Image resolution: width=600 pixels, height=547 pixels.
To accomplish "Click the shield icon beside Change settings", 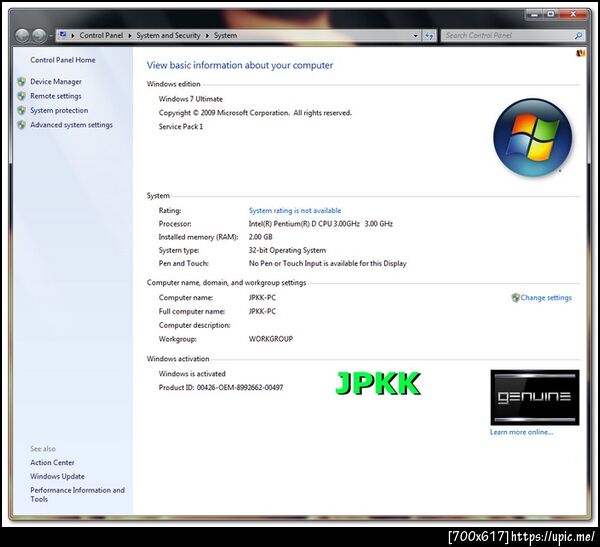I will click(515, 297).
